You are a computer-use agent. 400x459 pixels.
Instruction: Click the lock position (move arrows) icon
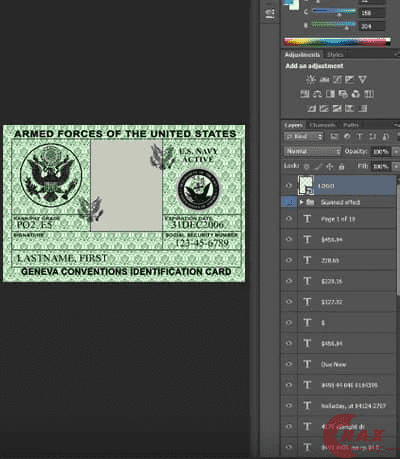click(x=329, y=166)
